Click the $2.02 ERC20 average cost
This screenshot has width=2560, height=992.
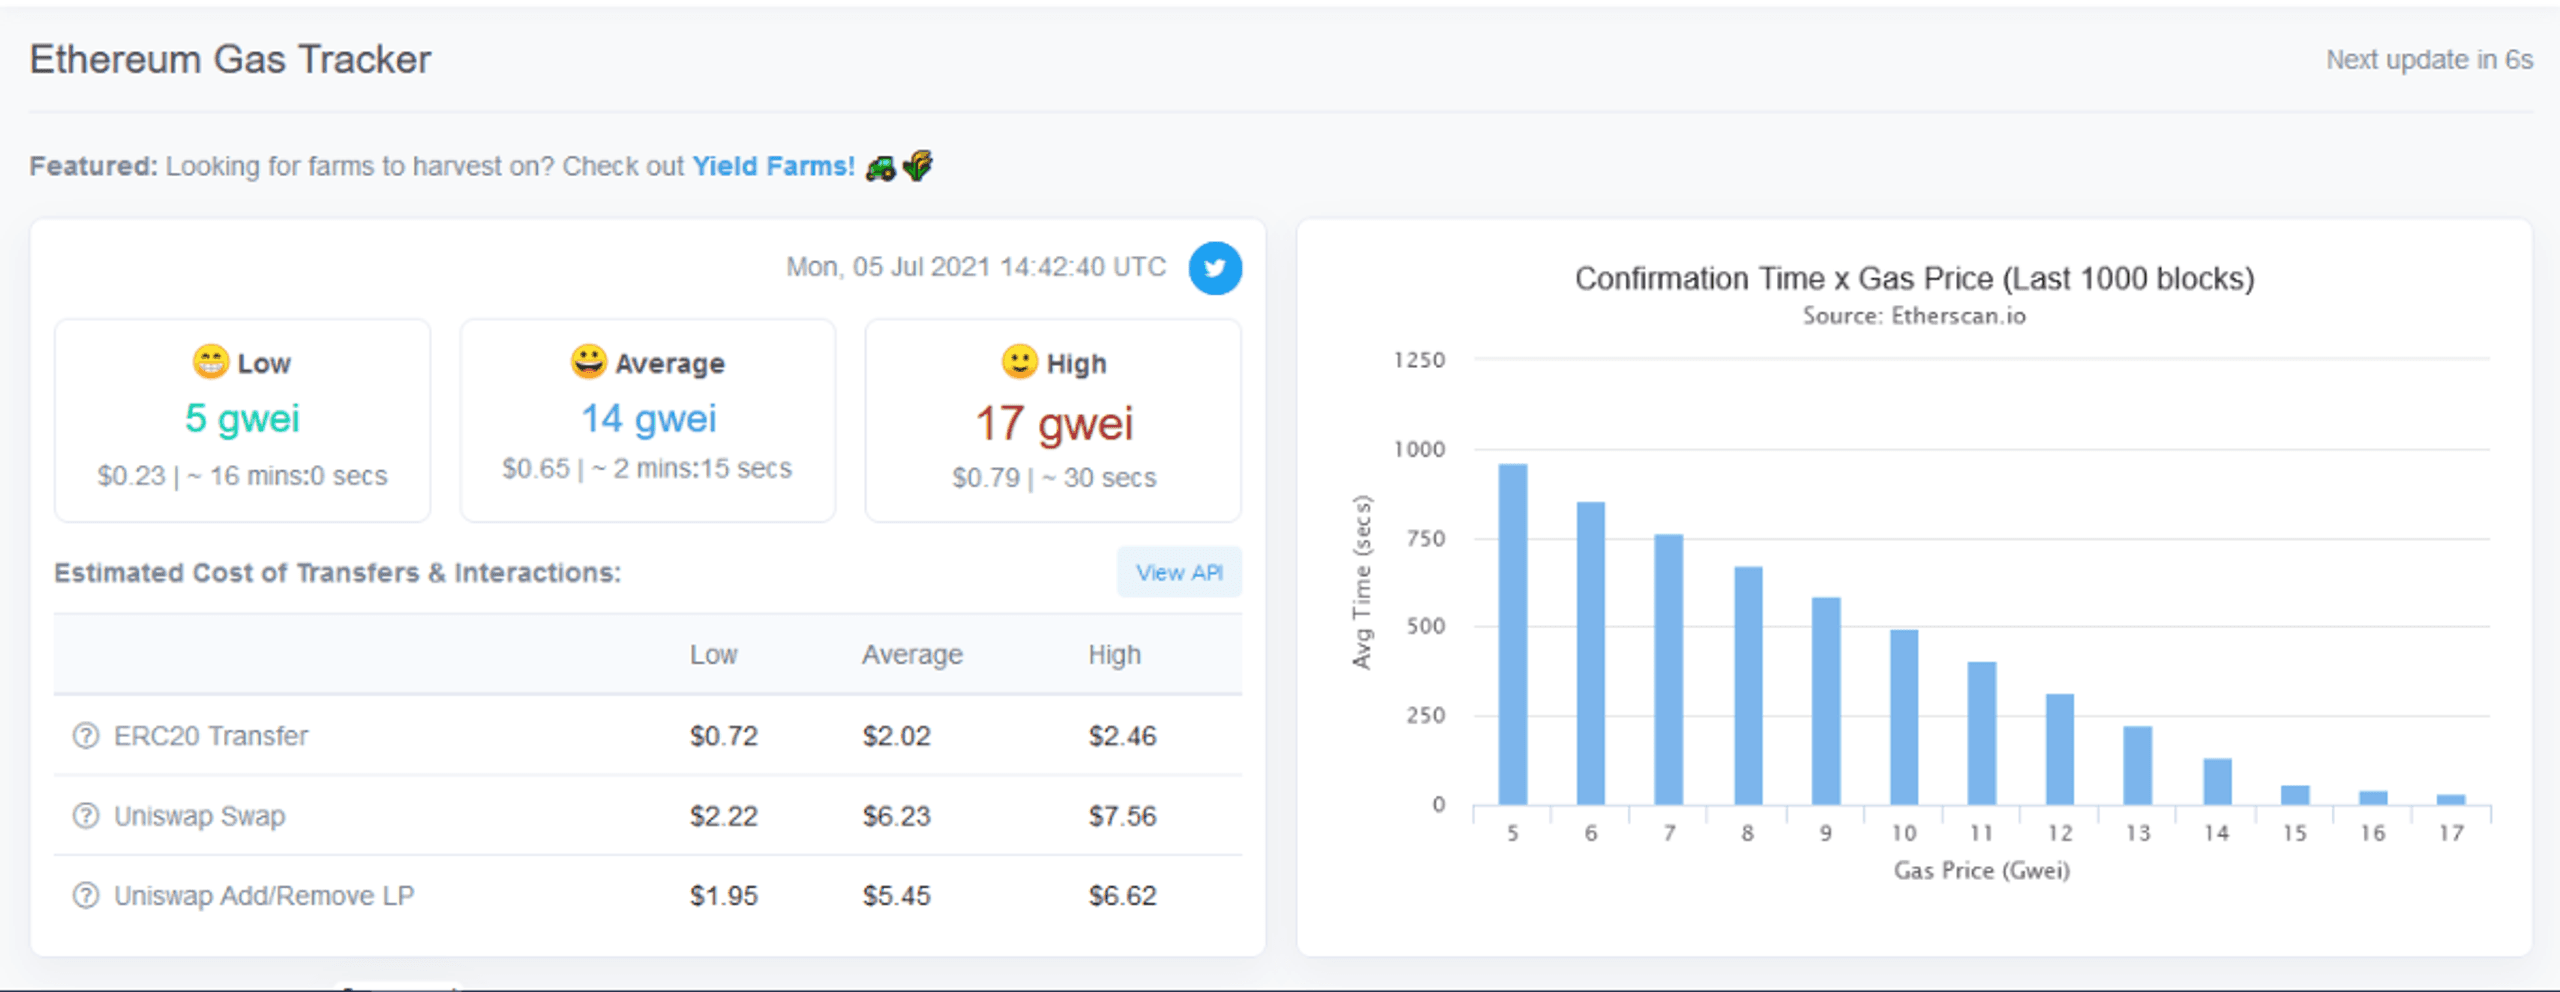[897, 736]
